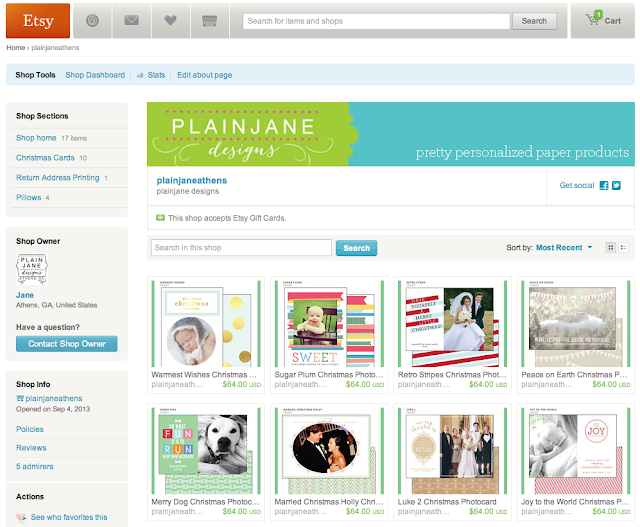Click the Etsy logo

click(x=38, y=20)
